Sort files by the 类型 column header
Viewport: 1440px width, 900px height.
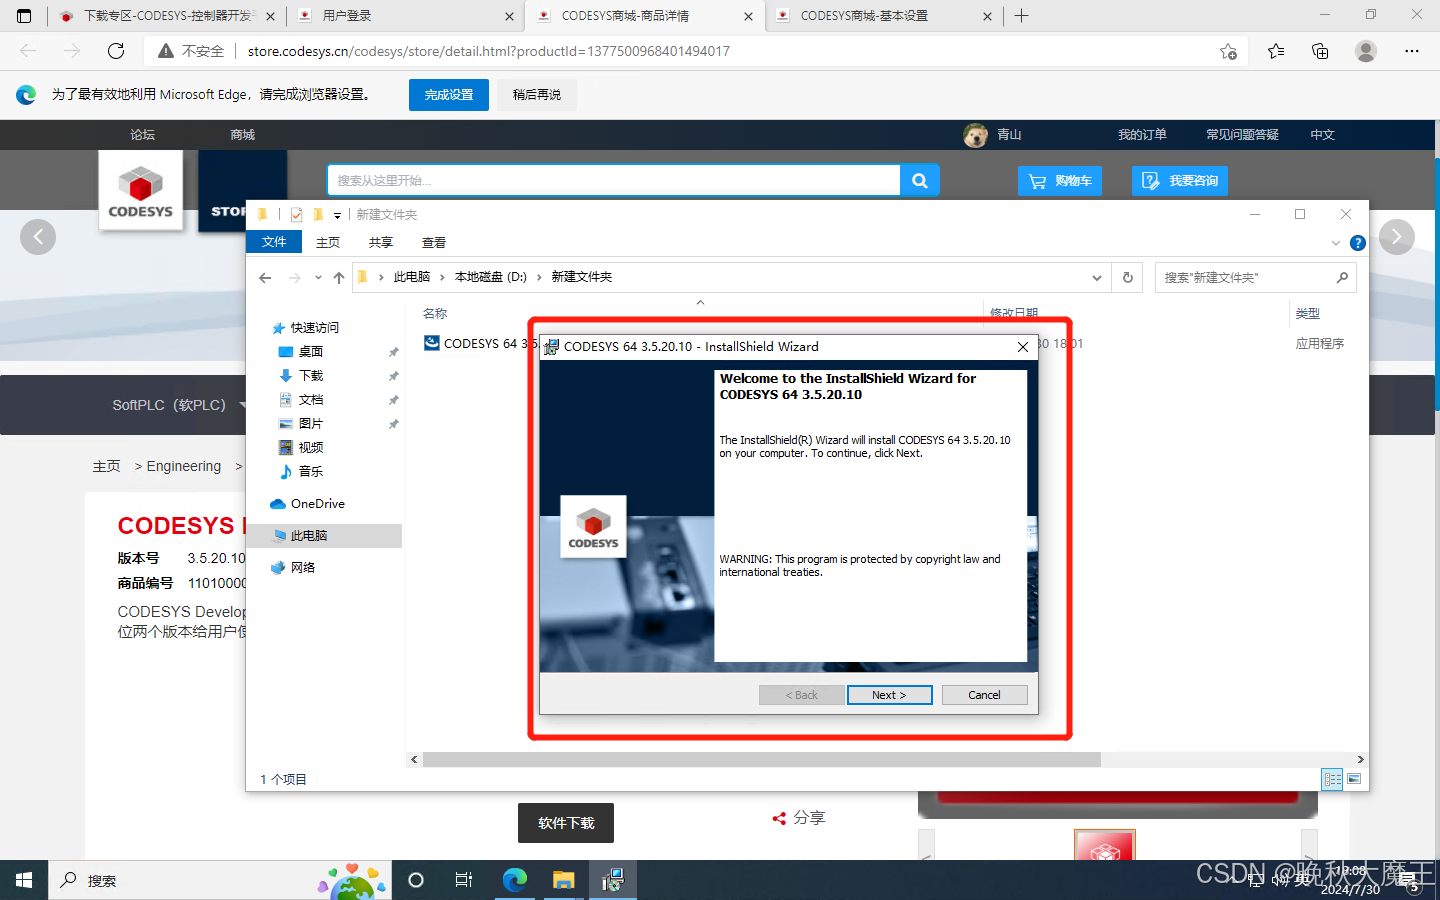(x=1307, y=314)
